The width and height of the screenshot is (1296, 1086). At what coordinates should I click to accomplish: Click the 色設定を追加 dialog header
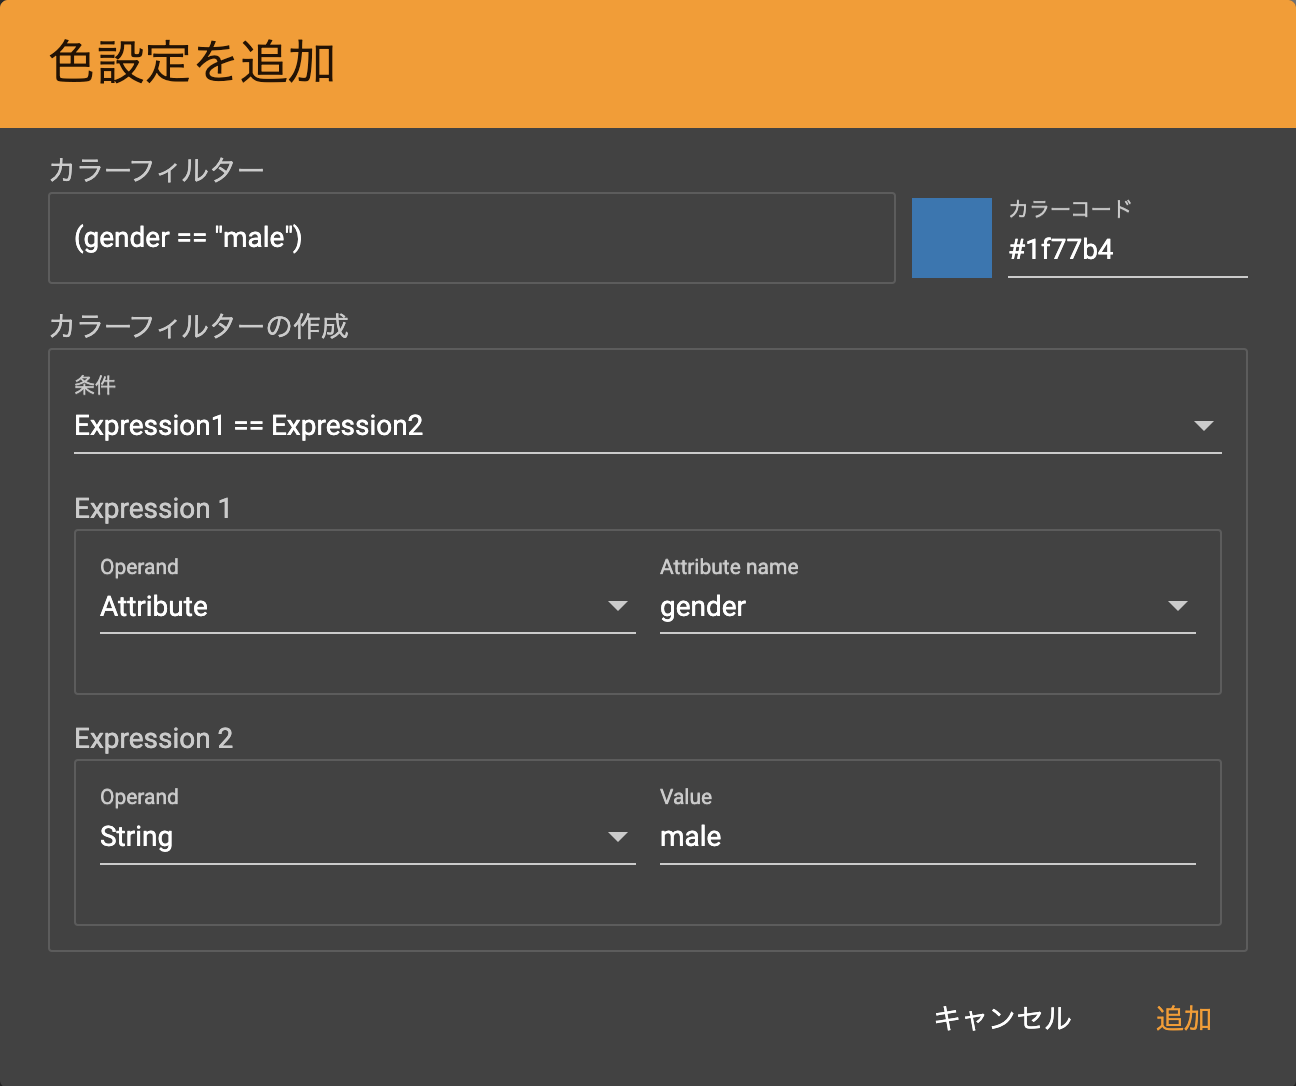coord(193,63)
